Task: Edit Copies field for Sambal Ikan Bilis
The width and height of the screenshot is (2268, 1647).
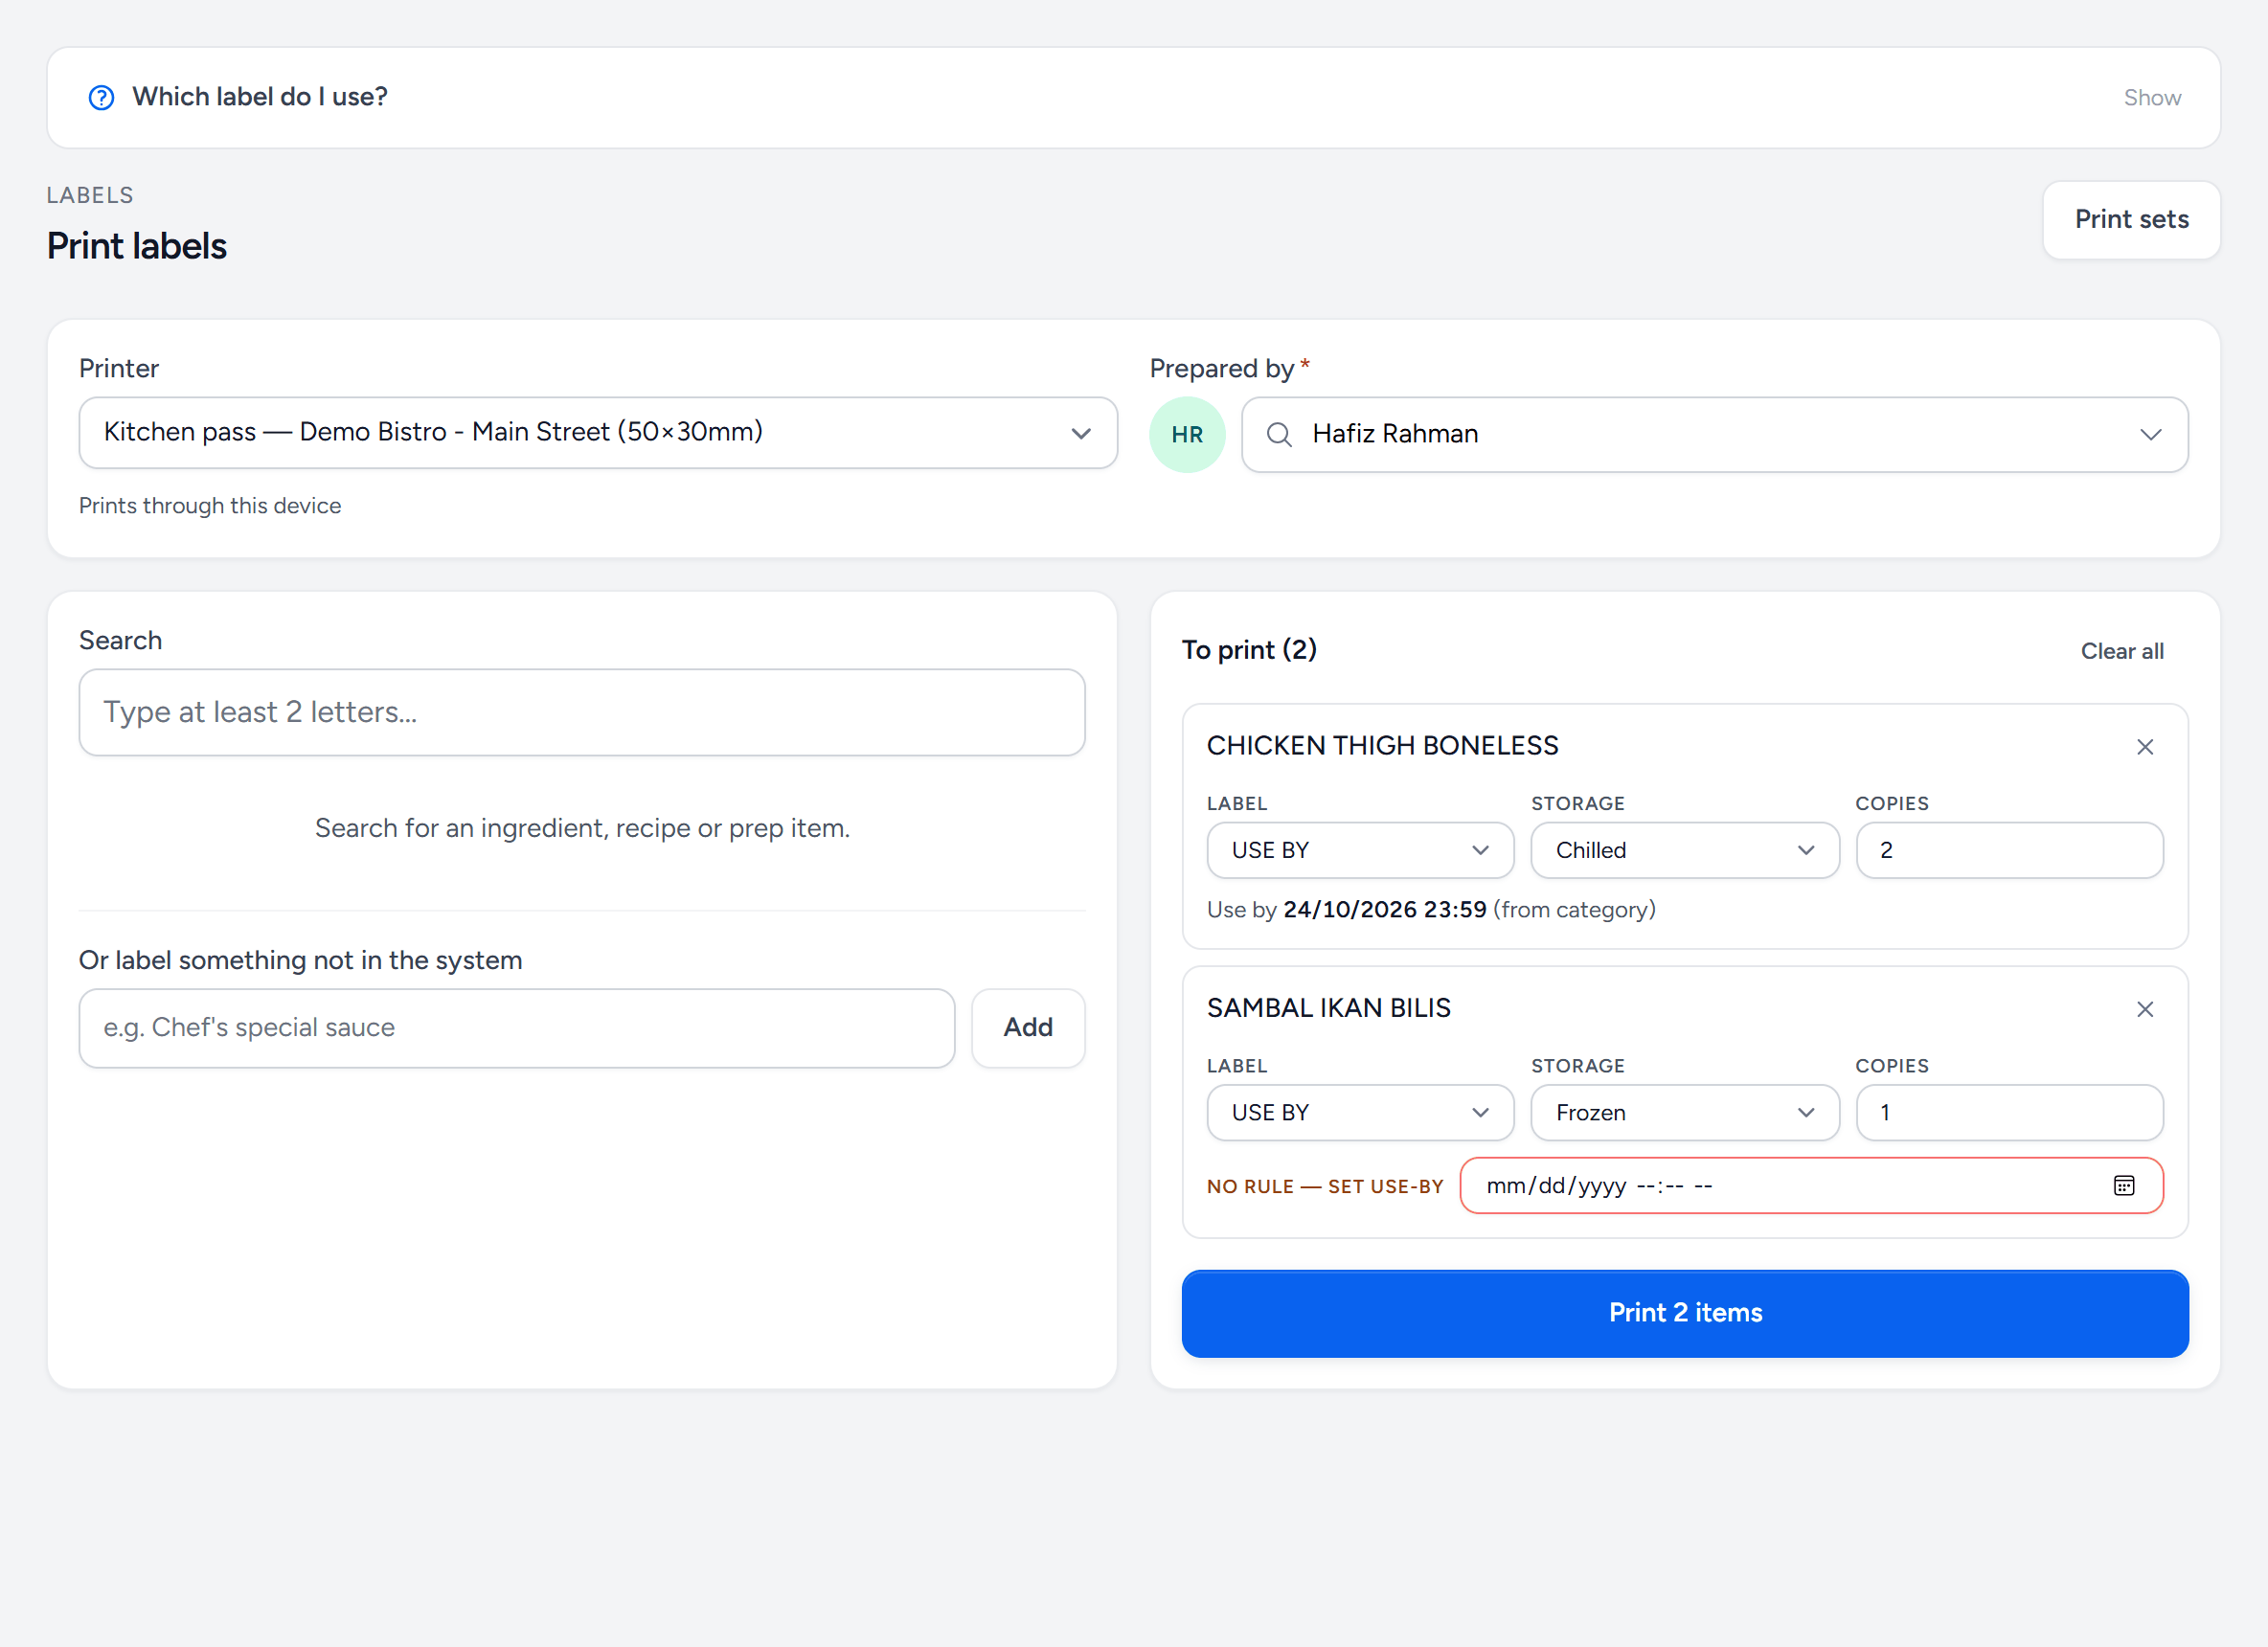Action: tap(2009, 1112)
